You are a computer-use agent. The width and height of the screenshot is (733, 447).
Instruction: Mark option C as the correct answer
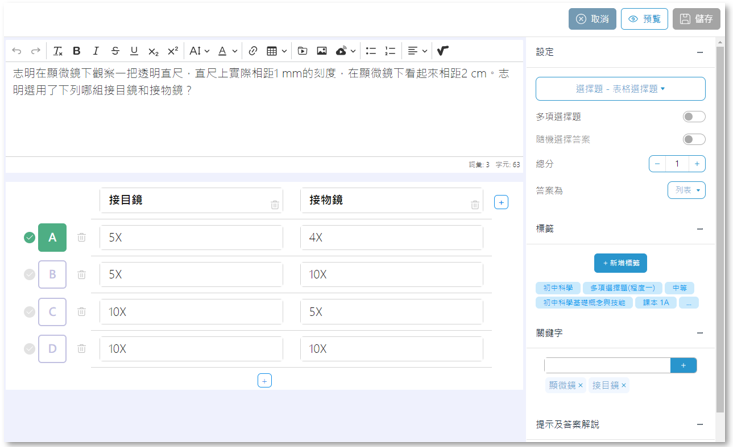click(x=29, y=312)
